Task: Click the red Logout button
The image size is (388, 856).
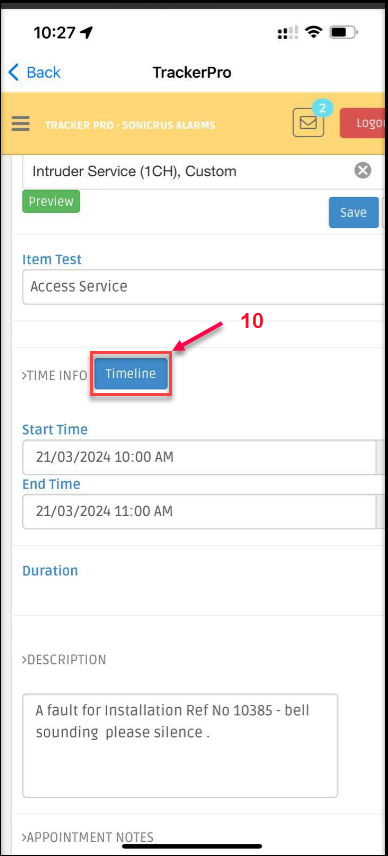Action: click(364, 123)
